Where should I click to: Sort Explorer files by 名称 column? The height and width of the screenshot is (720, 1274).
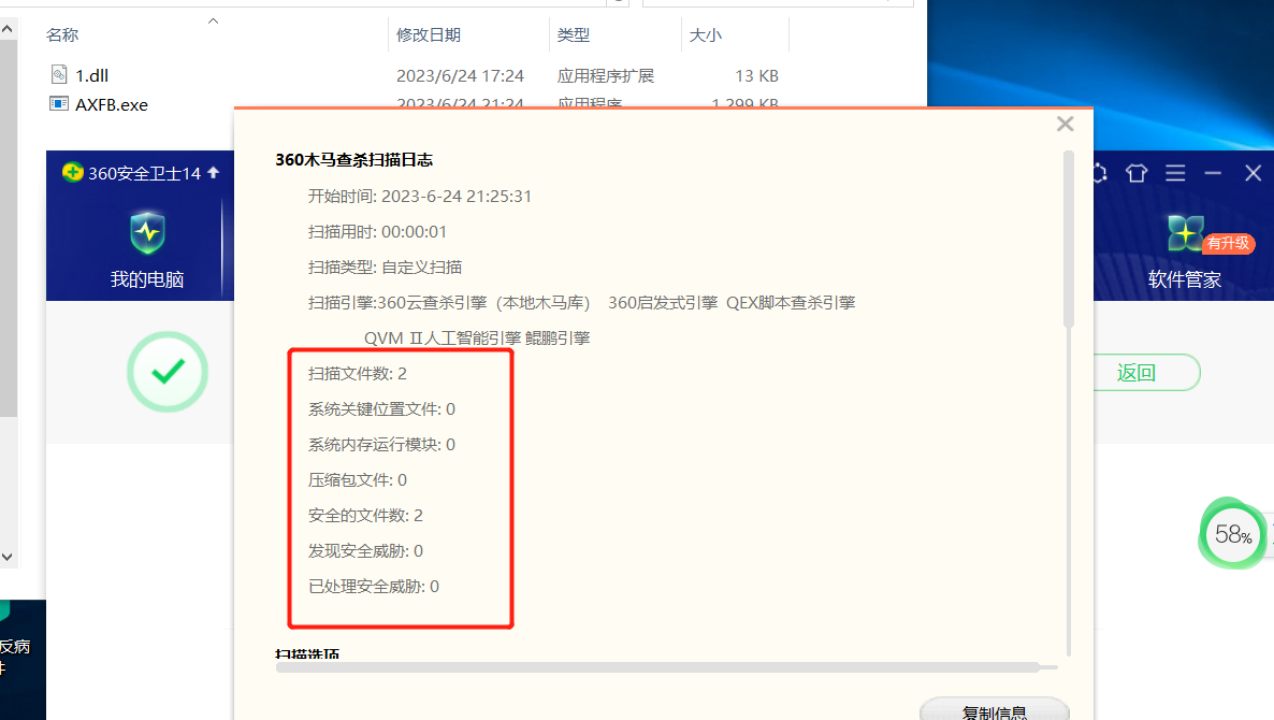62,35
